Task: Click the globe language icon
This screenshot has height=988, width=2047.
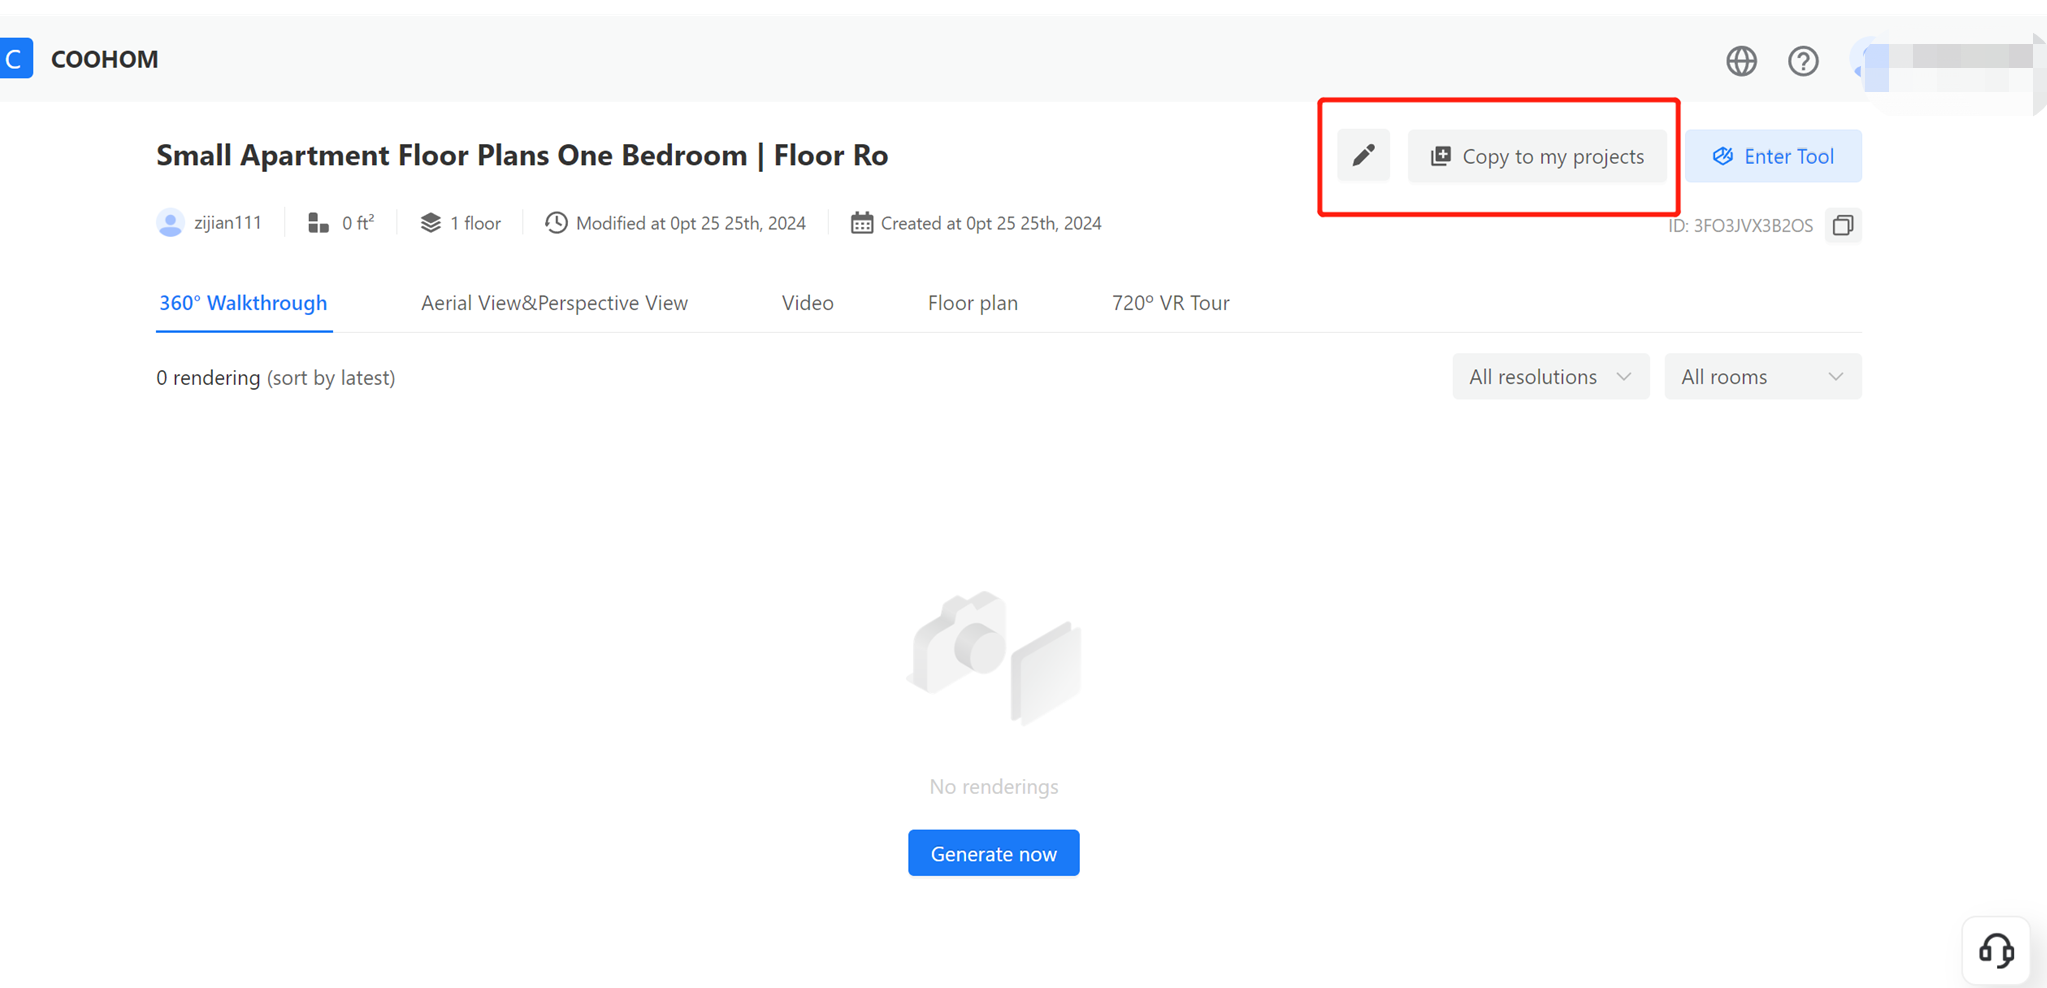Action: (x=1741, y=61)
